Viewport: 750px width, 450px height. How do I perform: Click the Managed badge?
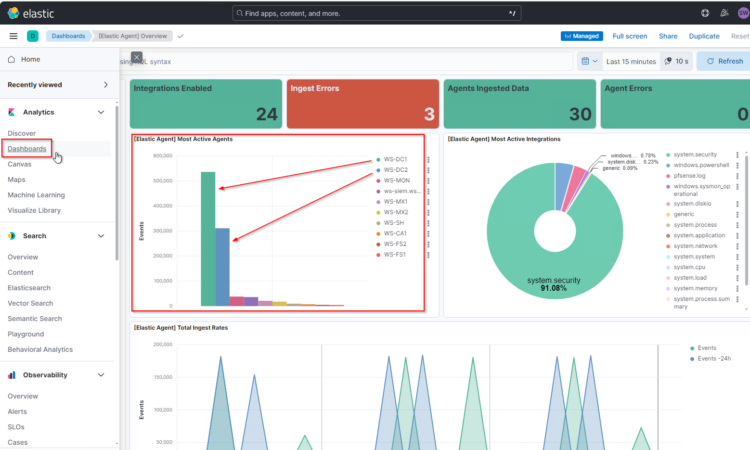click(x=582, y=36)
